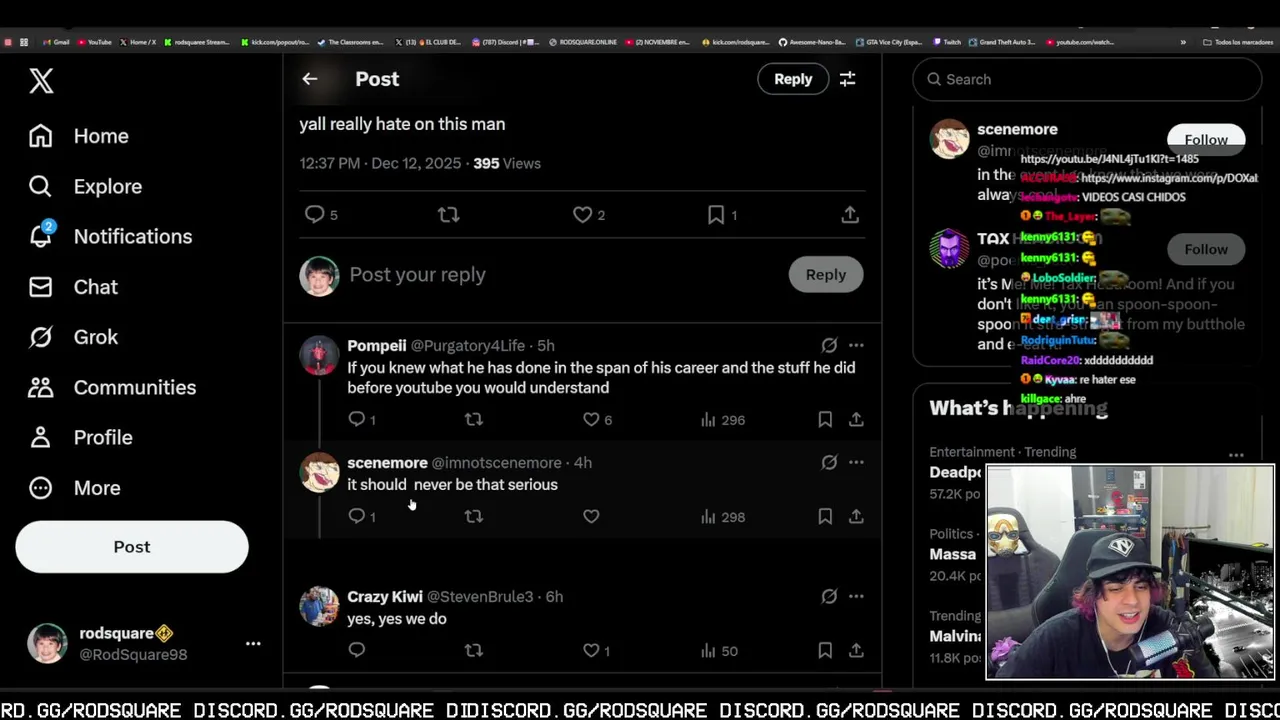Click Grok icon on Pompeii's reply
This screenshot has height=720, width=1280.
(829, 345)
